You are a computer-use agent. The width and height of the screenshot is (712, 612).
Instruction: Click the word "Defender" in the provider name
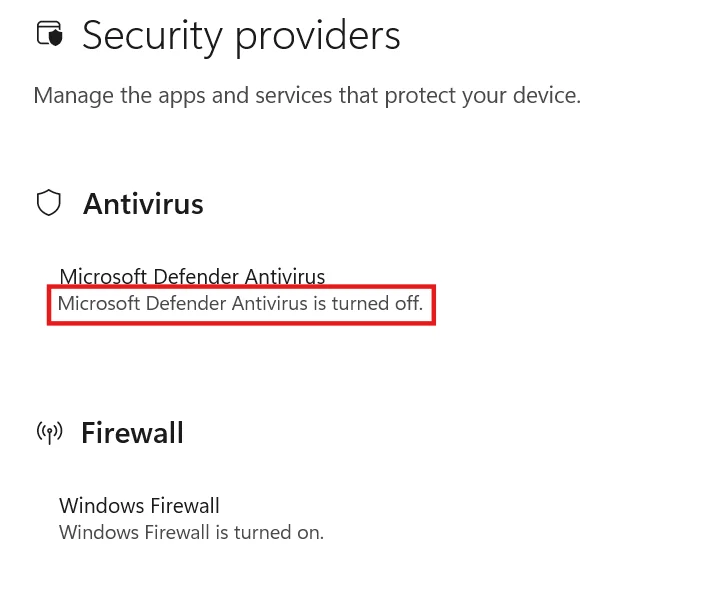pyautogui.click(x=196, y=276)
